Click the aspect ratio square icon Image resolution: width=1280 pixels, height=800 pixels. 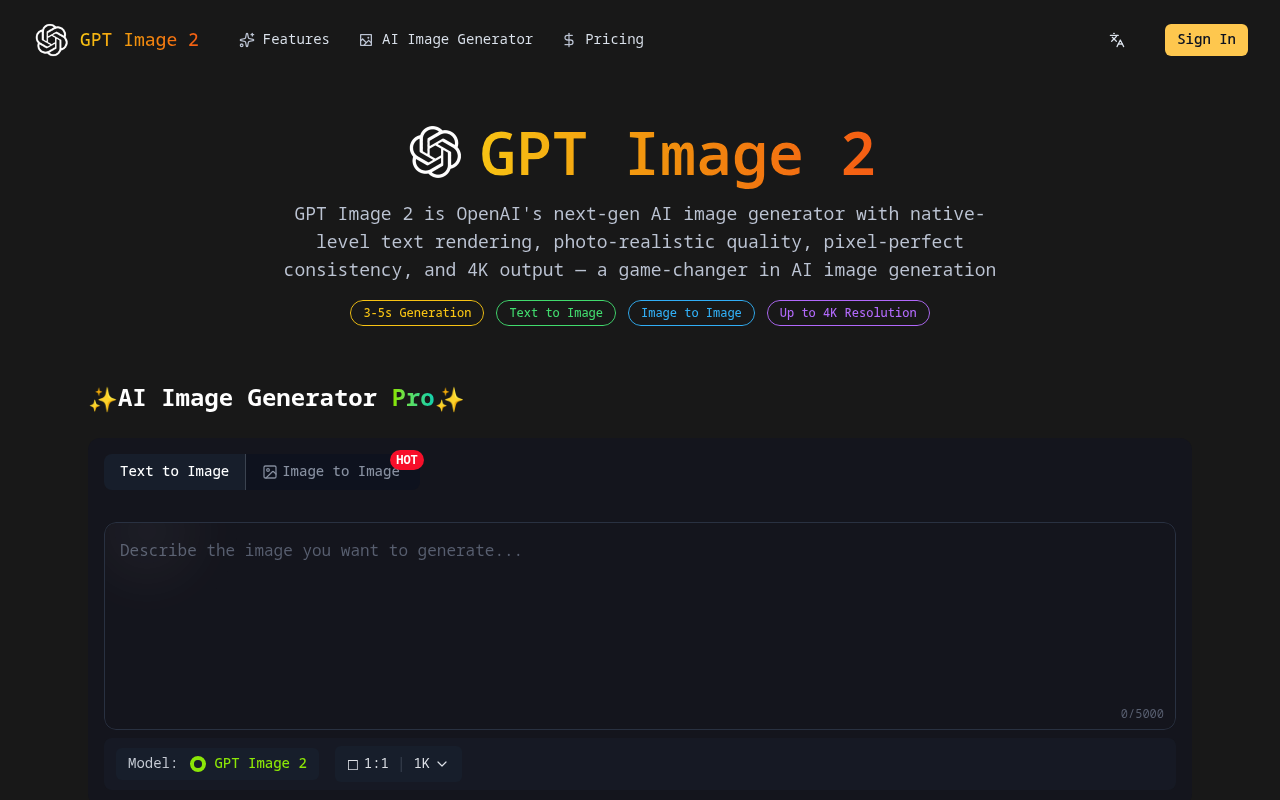[351, 763]
